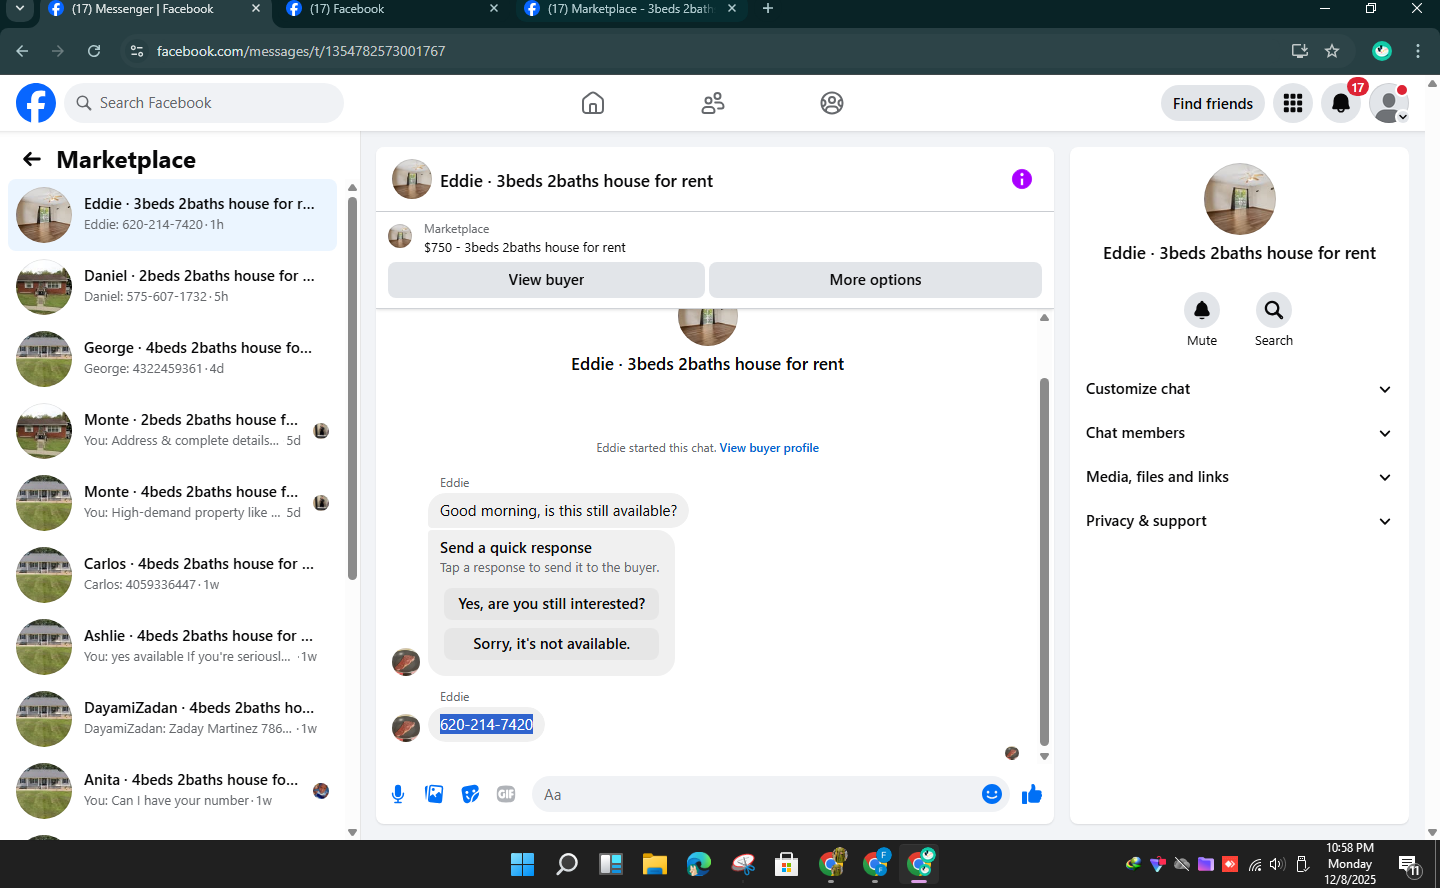Install app icon in address bar
The width and height of the screenshot is (1440, 888).
click(x=1300, y=51)
